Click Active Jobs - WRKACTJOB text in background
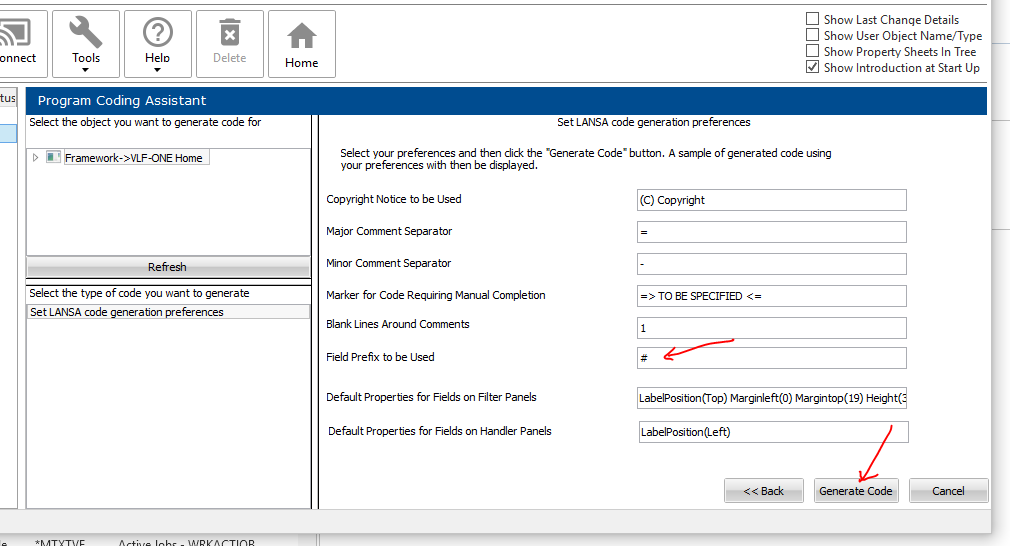Viewport: 1010px width, 546px height. pyautogui.click(x=186, y=542)
